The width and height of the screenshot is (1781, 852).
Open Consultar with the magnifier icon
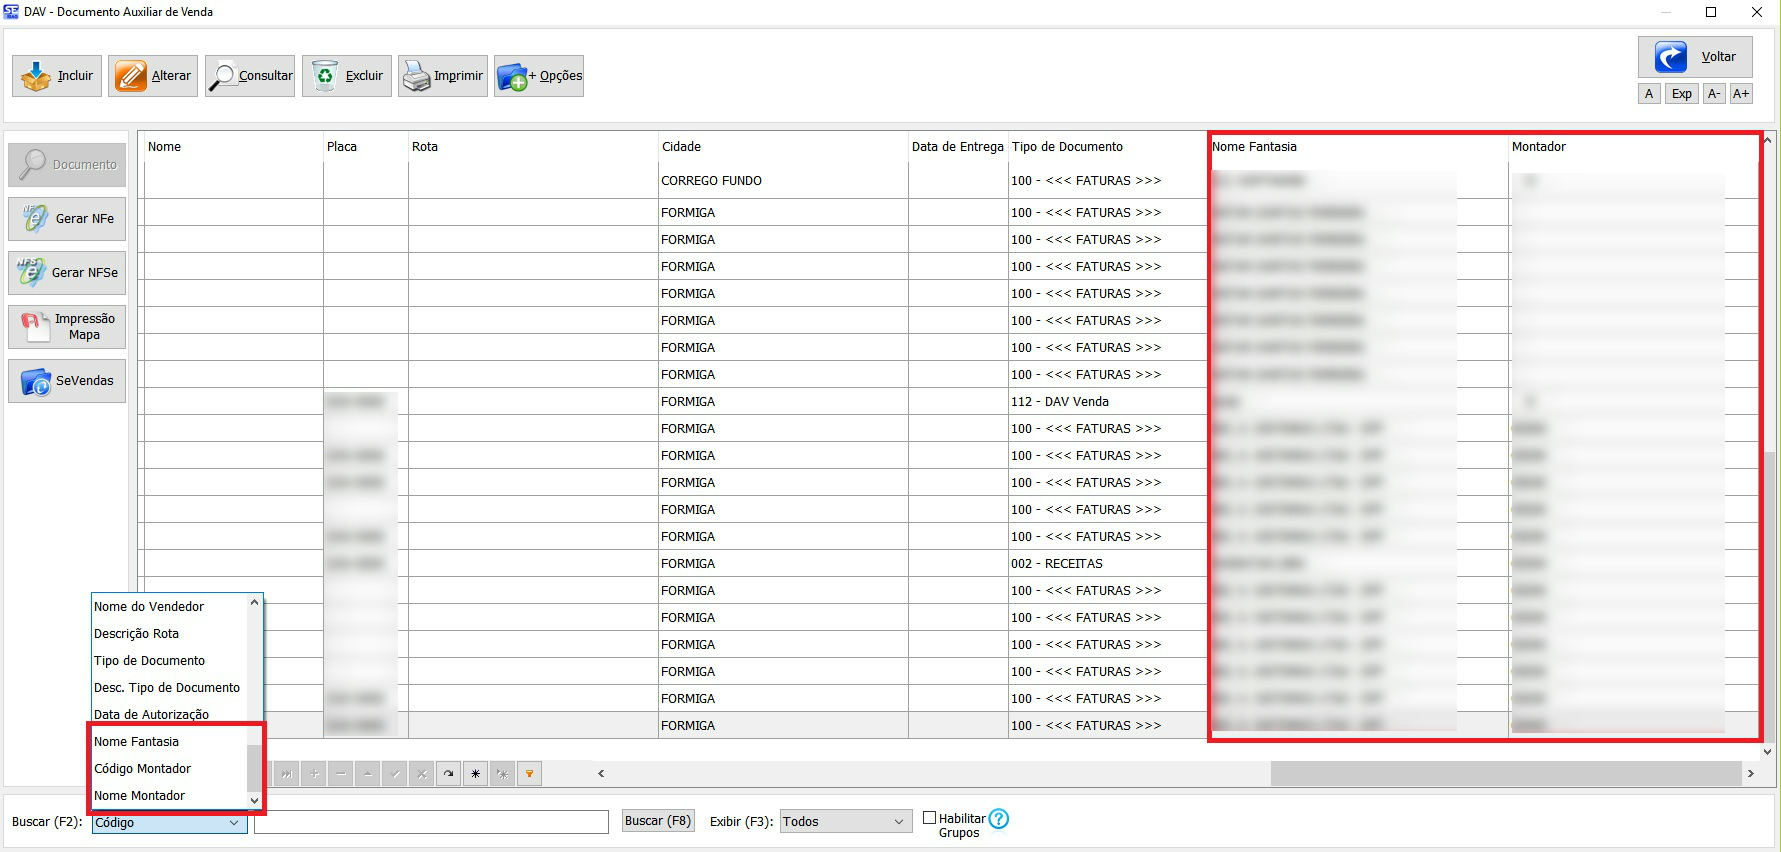coord(250,76)
